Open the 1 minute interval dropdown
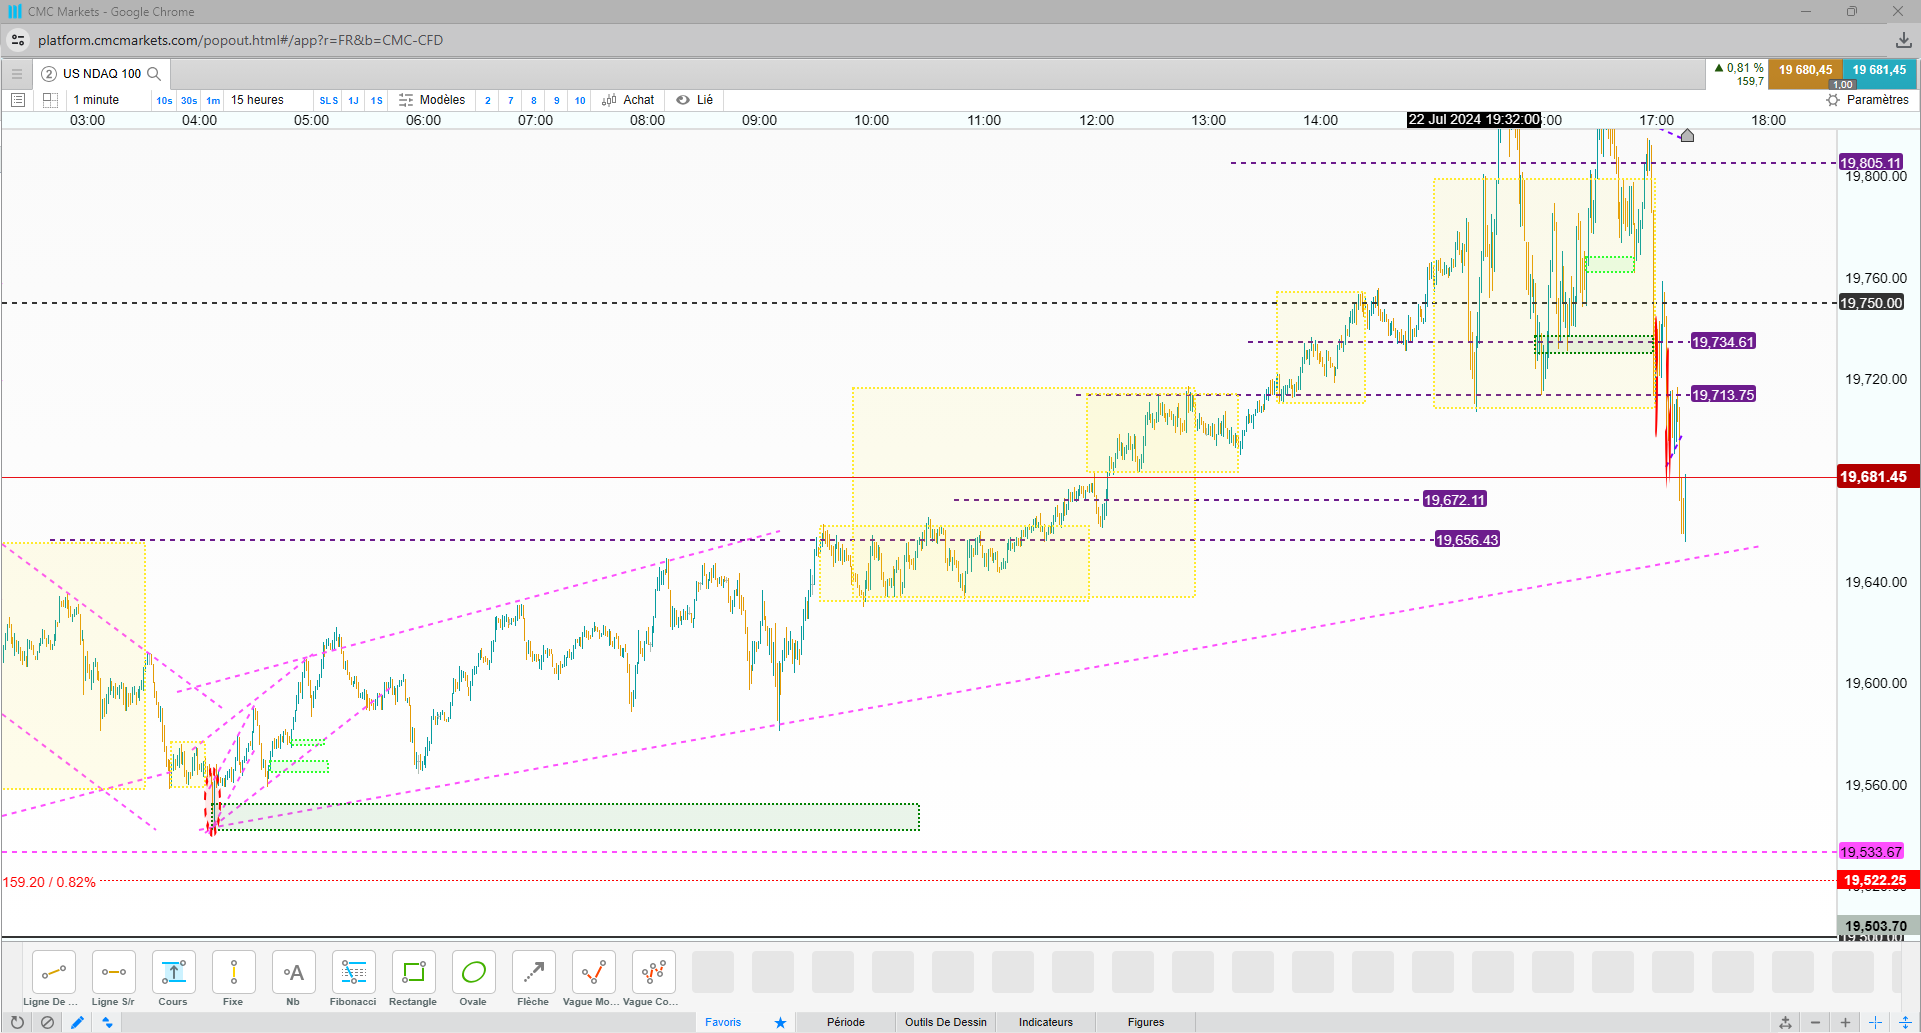This screenshot has height=1033, width=1921. [96, 100]
